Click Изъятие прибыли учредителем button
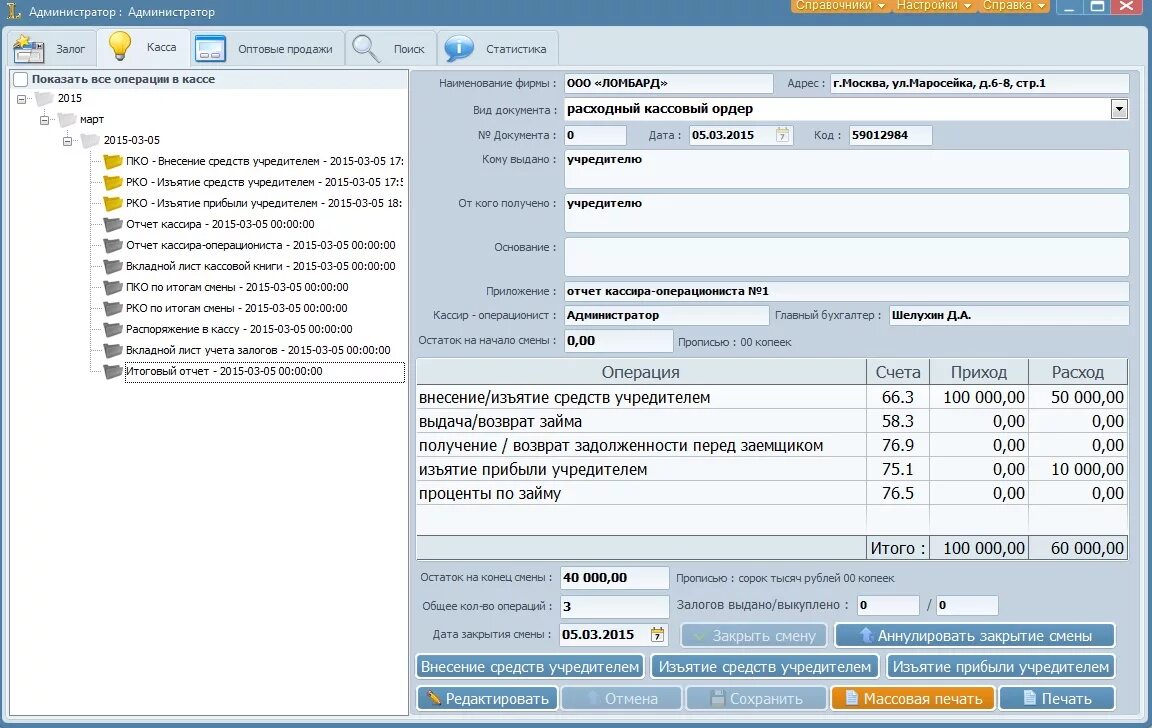This screenshot has width=1152, height=728. 1000,667
